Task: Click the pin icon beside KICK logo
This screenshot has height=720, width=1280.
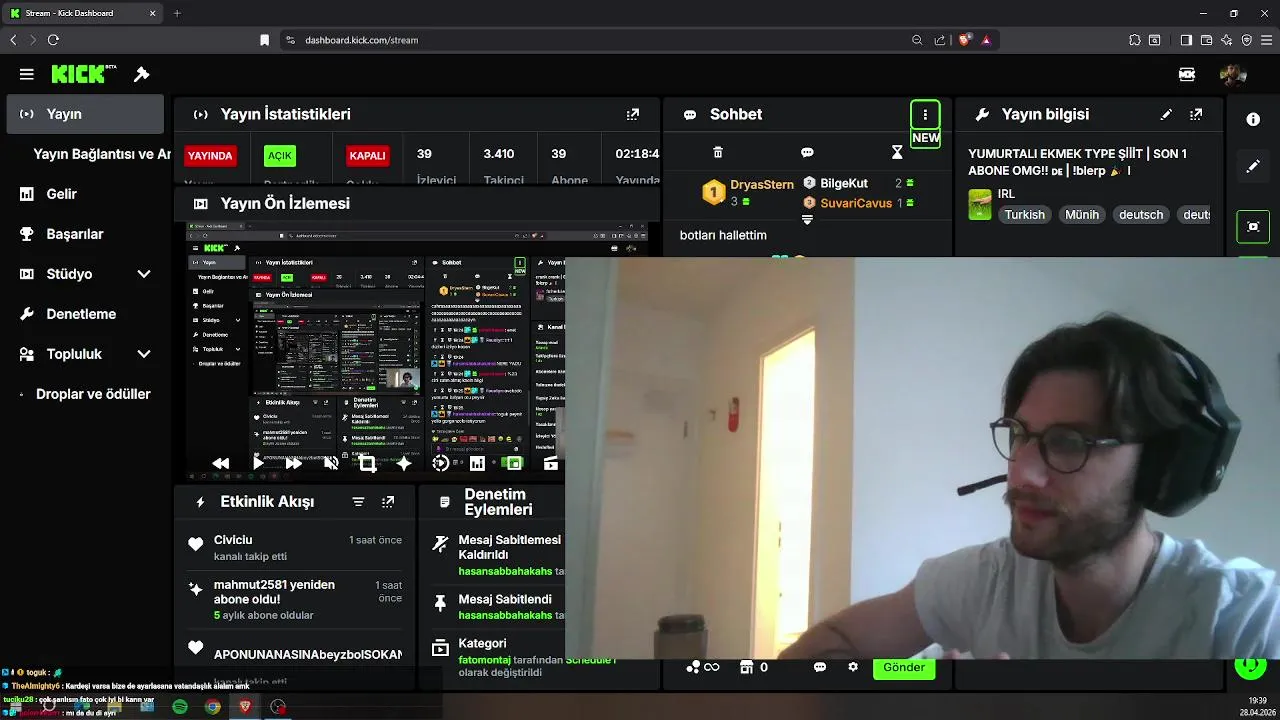Action: (x=142, y=74)
